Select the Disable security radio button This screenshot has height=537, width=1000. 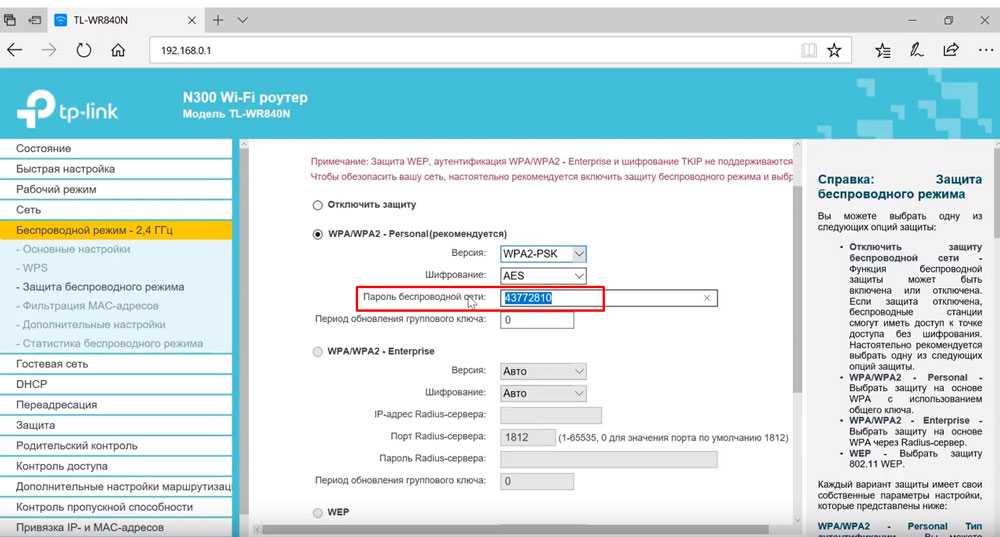[x=318, y=205]
